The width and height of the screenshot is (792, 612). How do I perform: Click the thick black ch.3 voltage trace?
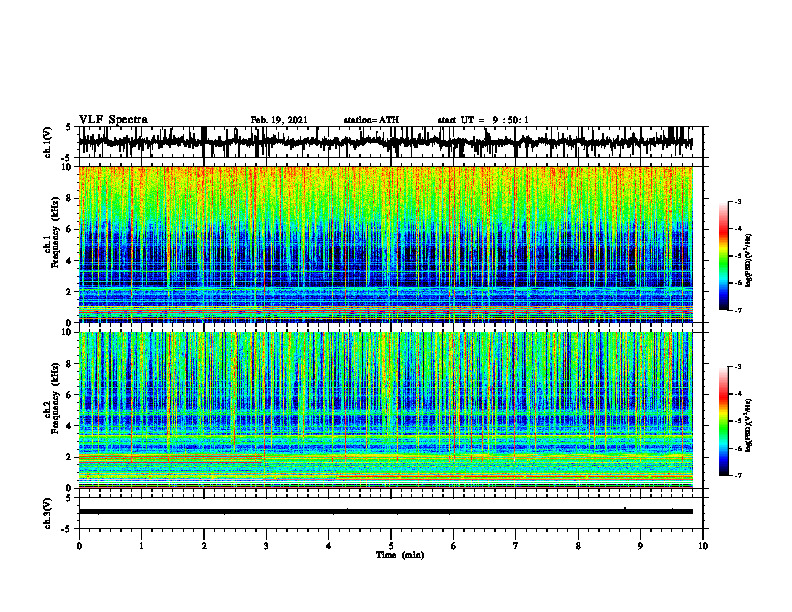(386, 512)
